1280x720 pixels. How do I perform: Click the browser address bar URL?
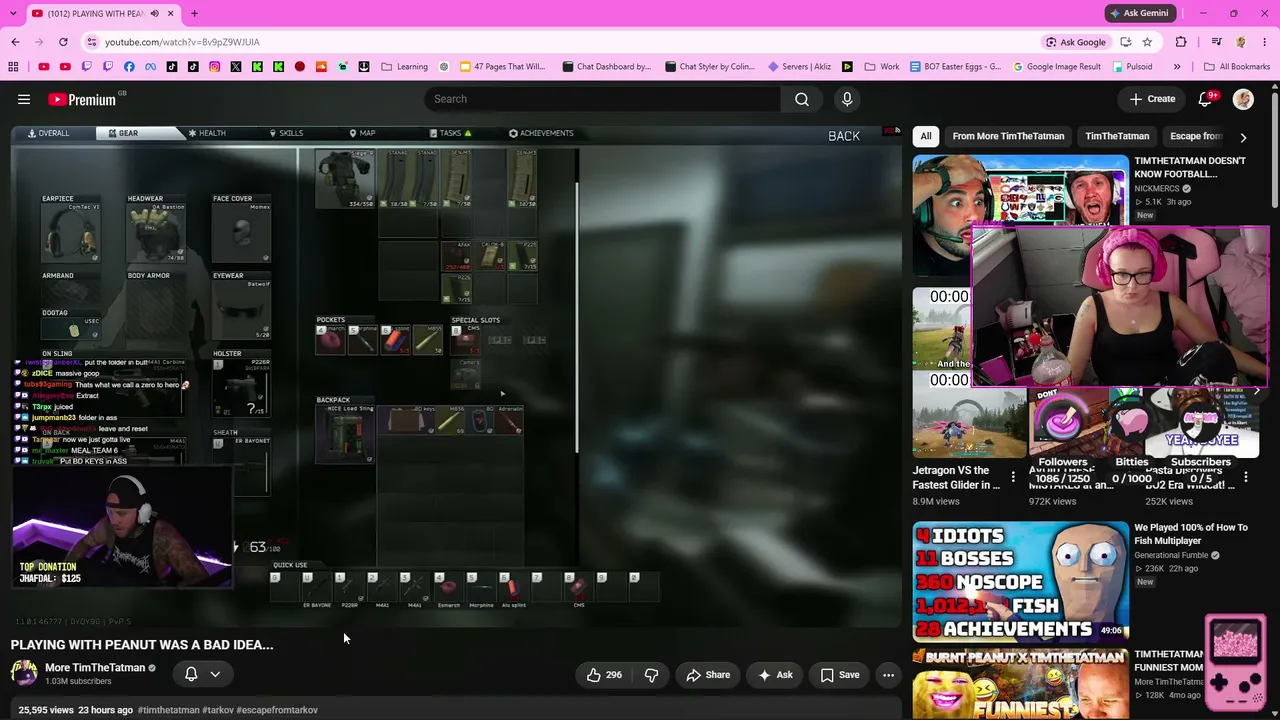[x=182, y=42]
